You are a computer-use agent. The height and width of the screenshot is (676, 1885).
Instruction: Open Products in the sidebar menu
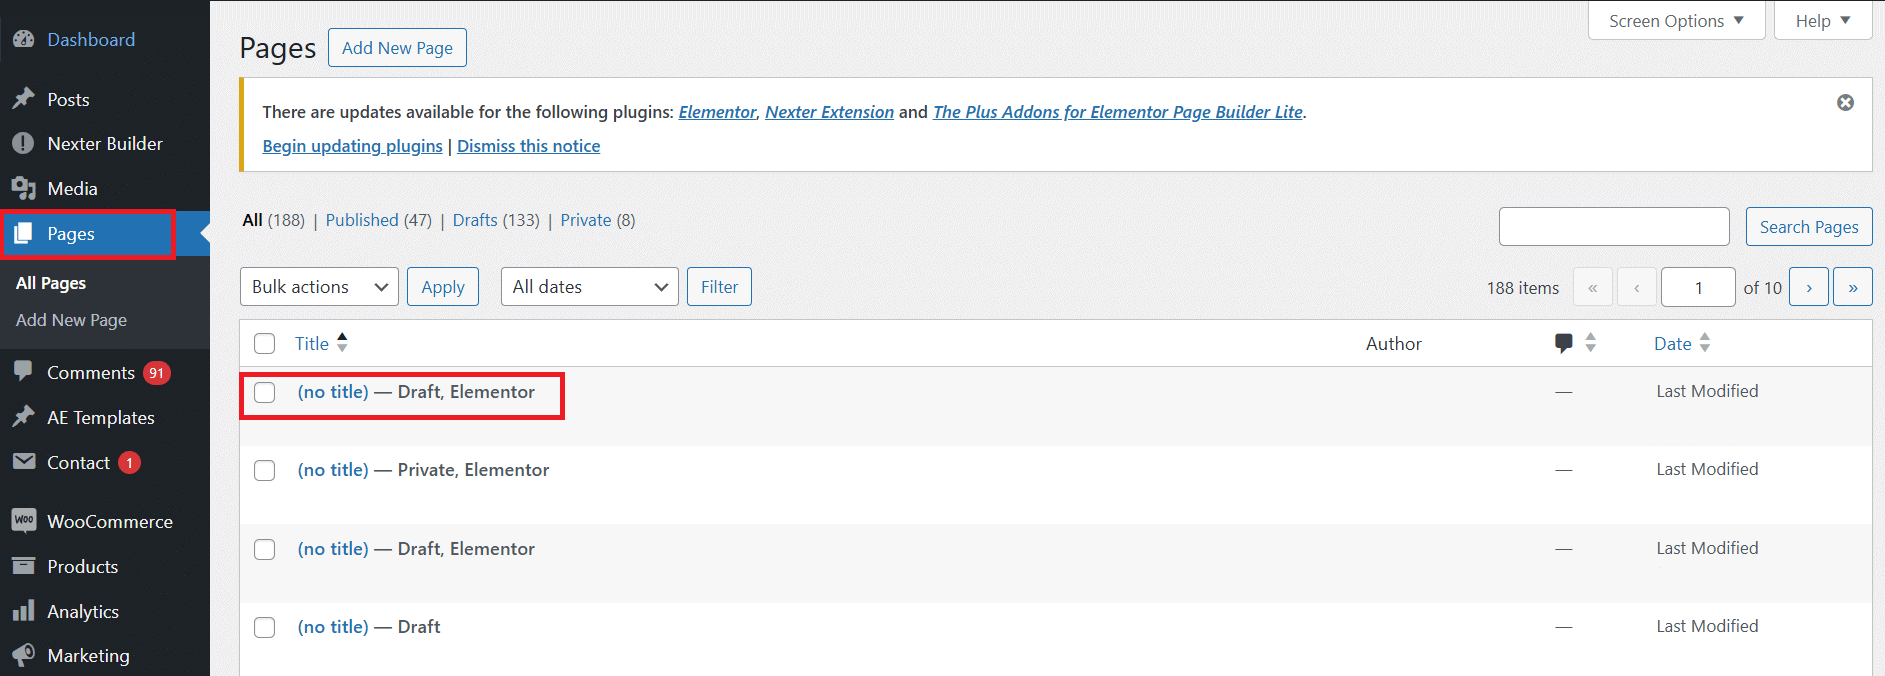coord(83,566)
